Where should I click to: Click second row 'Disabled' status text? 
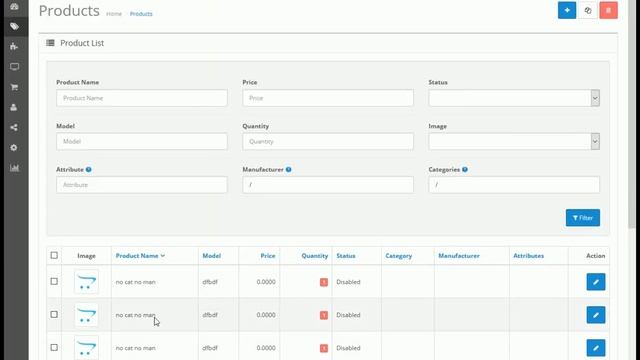click(348, 315)
